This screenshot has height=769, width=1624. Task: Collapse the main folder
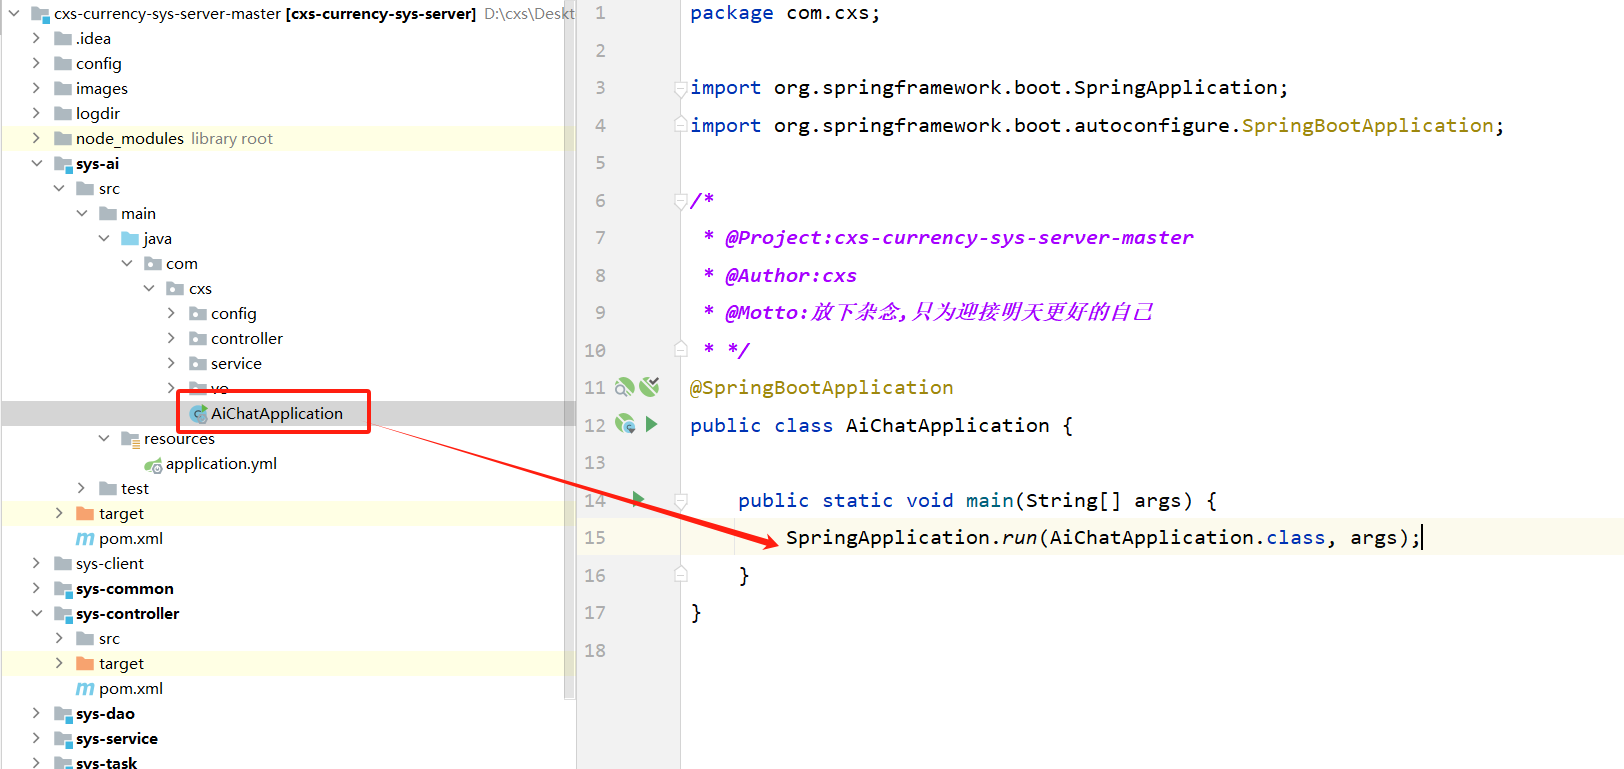click(x=82, y=213)
